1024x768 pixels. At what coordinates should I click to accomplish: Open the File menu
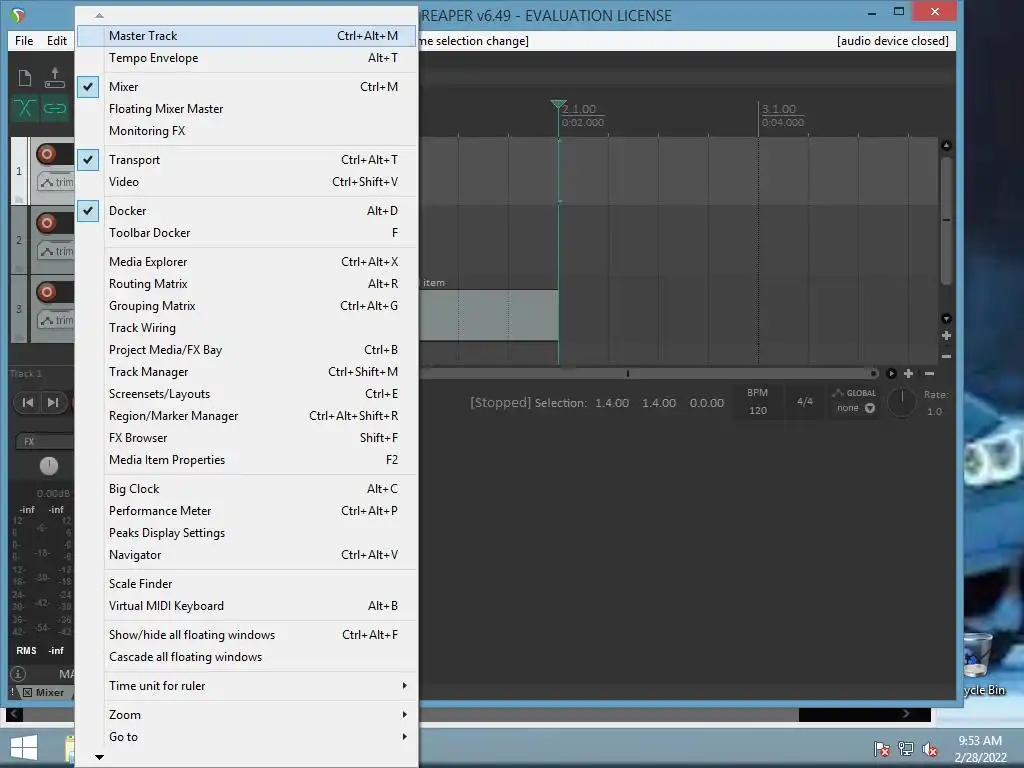click(x=24, y=40)
